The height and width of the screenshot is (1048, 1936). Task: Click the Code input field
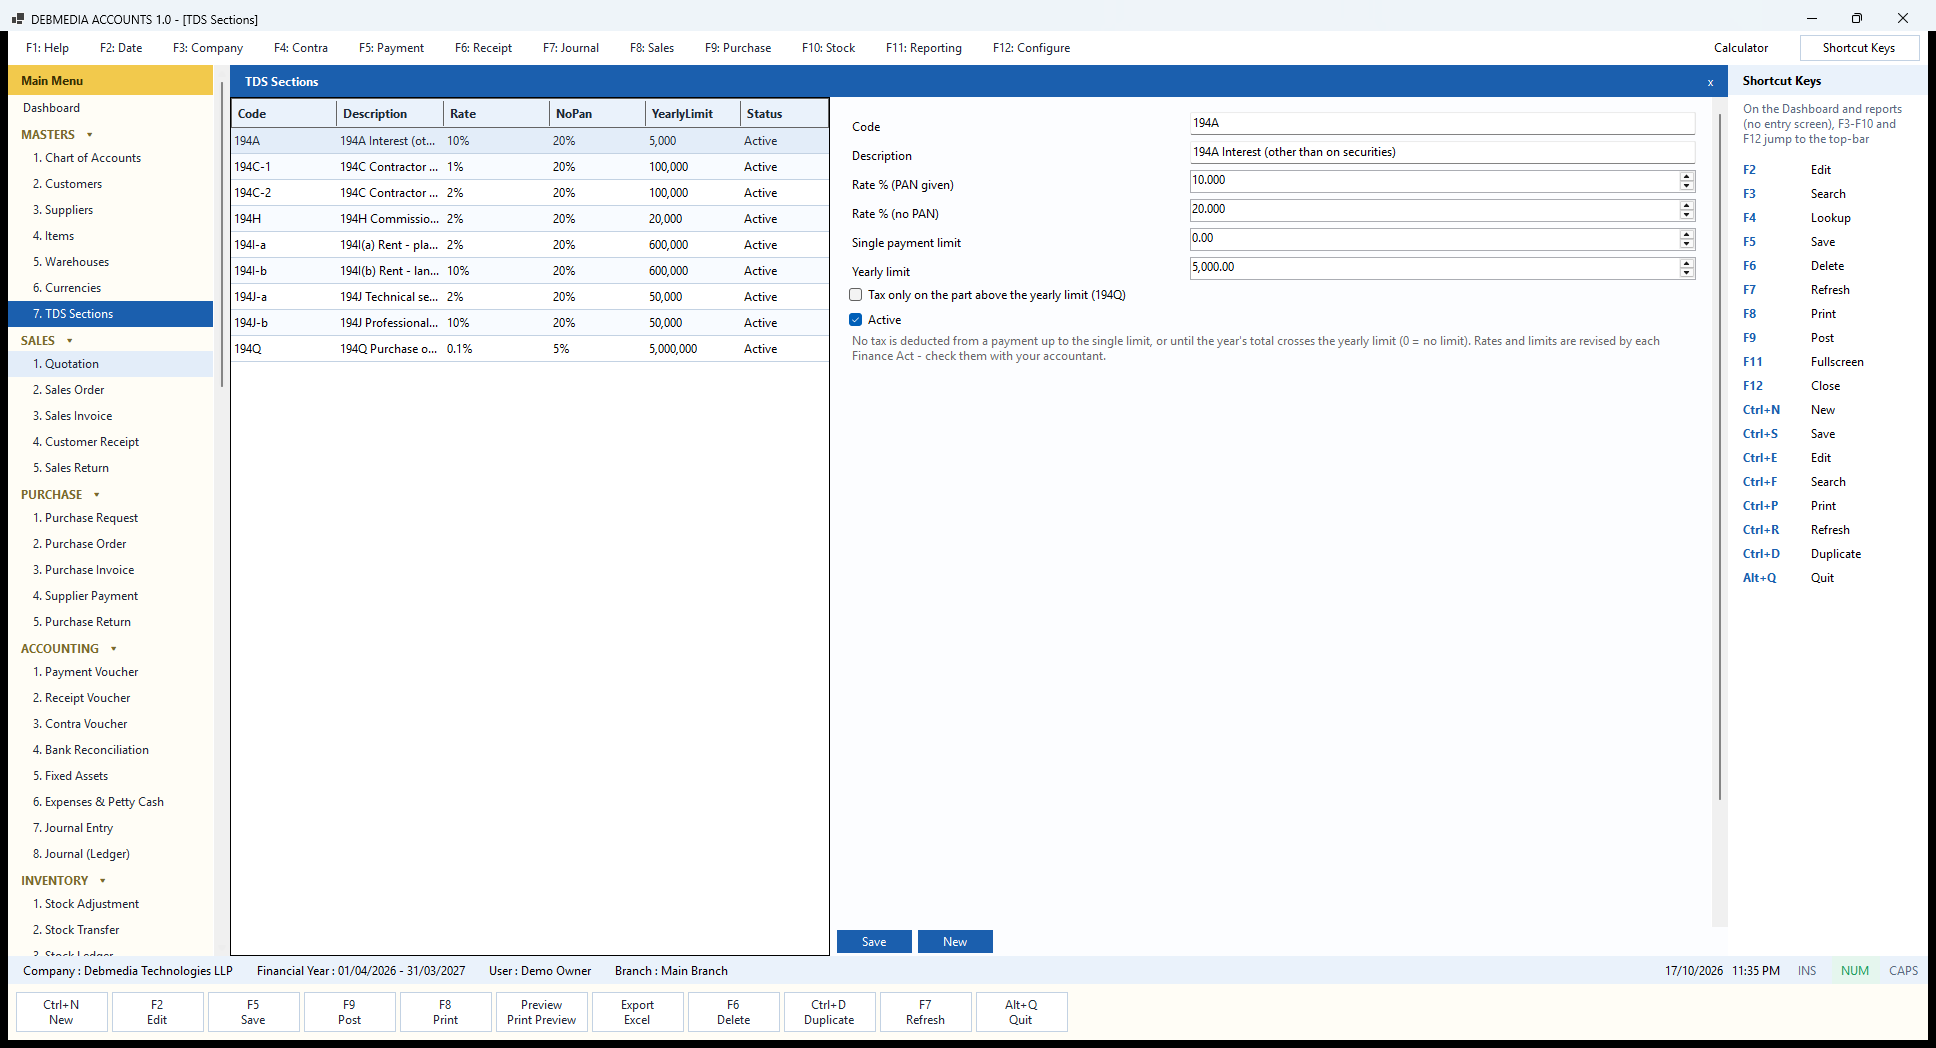coord(1442,123)
